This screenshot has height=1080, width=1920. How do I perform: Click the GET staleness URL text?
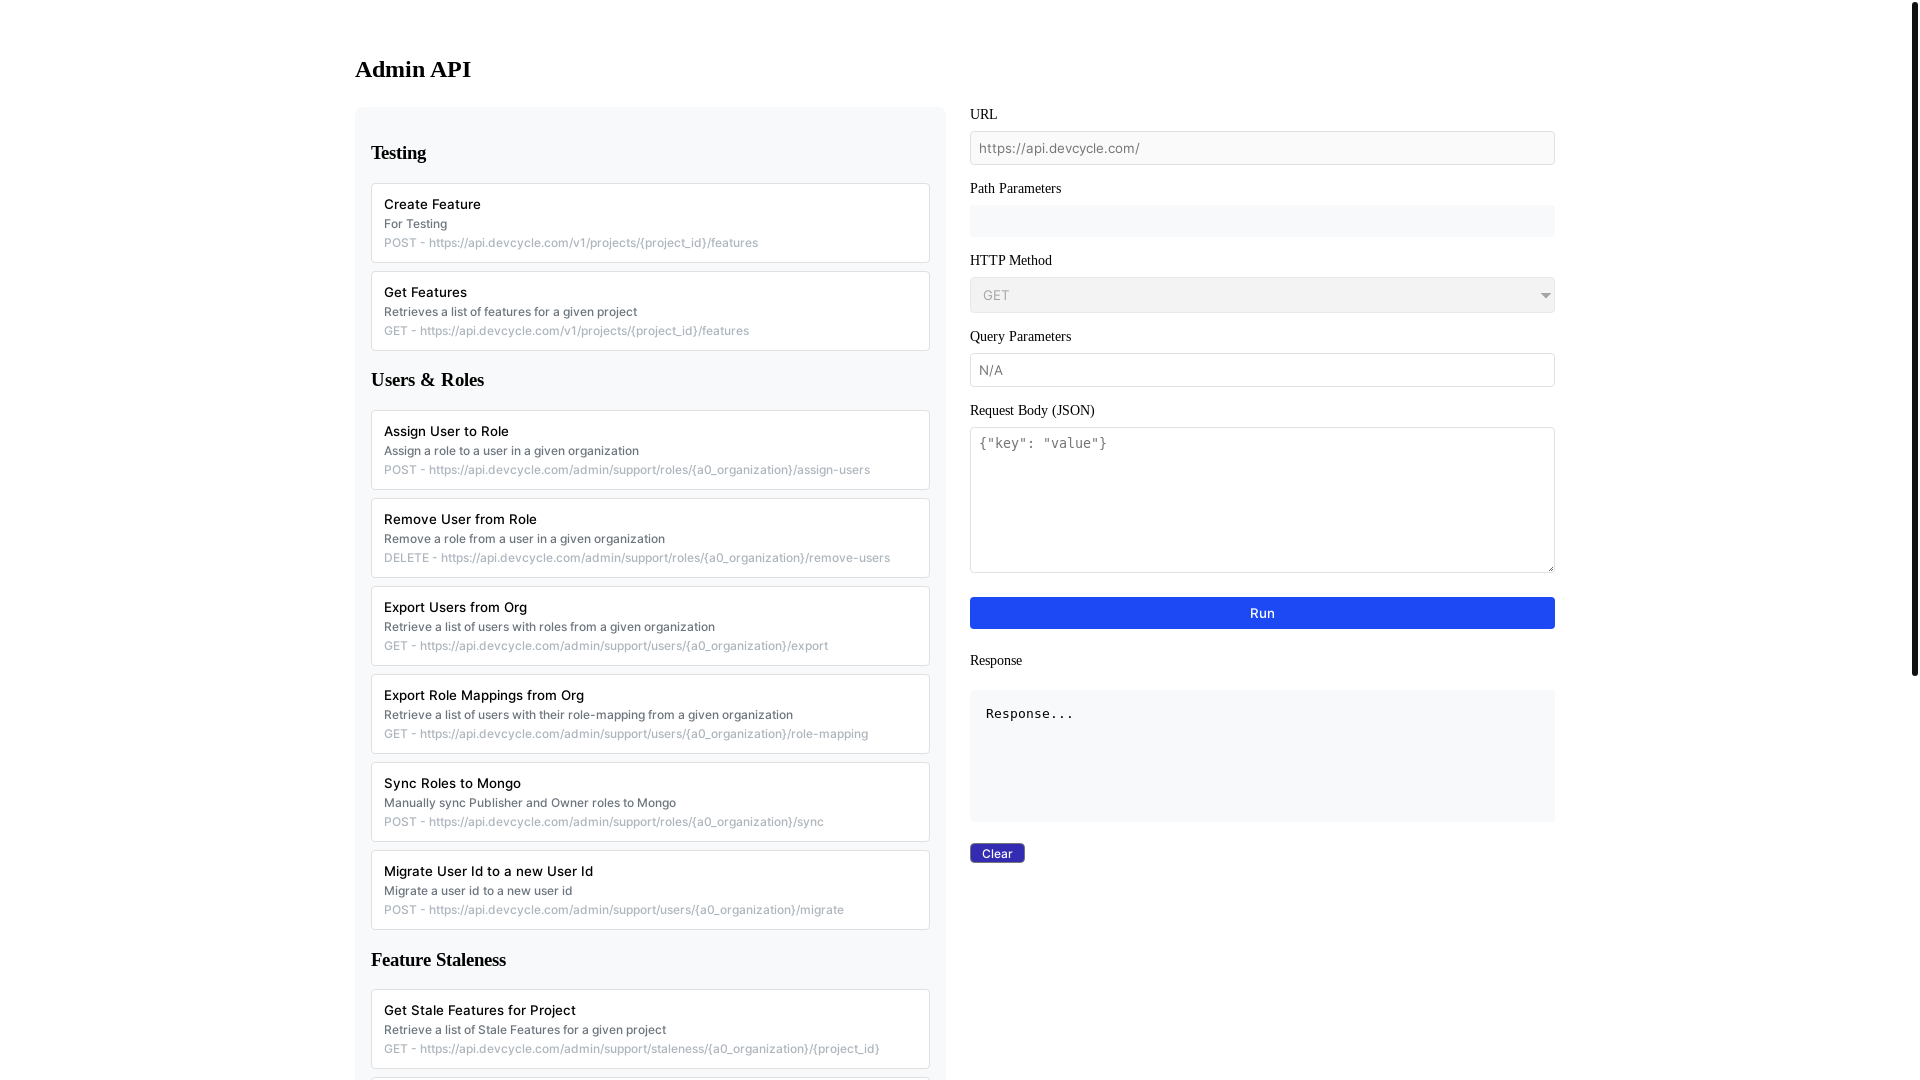(632, 1049)
